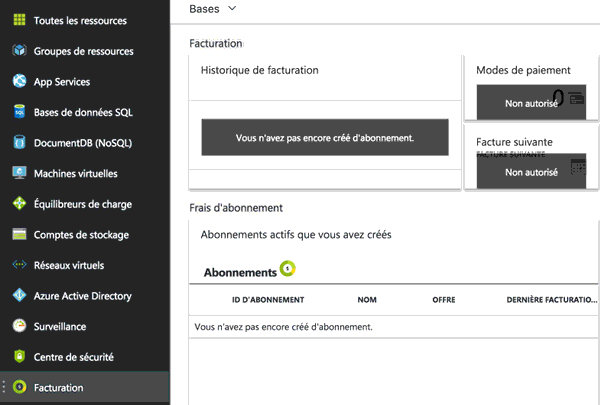Open Machines virtuelles menu item
Image resolution: width=600 pixels, height=405 pixels.
point(75,173)
